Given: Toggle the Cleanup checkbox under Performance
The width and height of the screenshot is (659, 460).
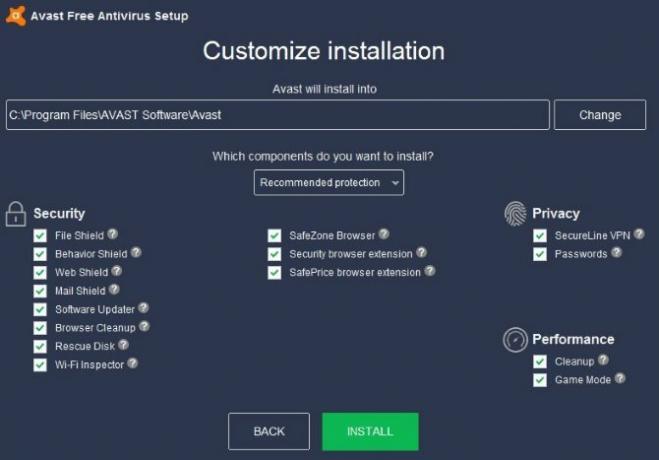Looking at the screenshot, I should (540, 362).
